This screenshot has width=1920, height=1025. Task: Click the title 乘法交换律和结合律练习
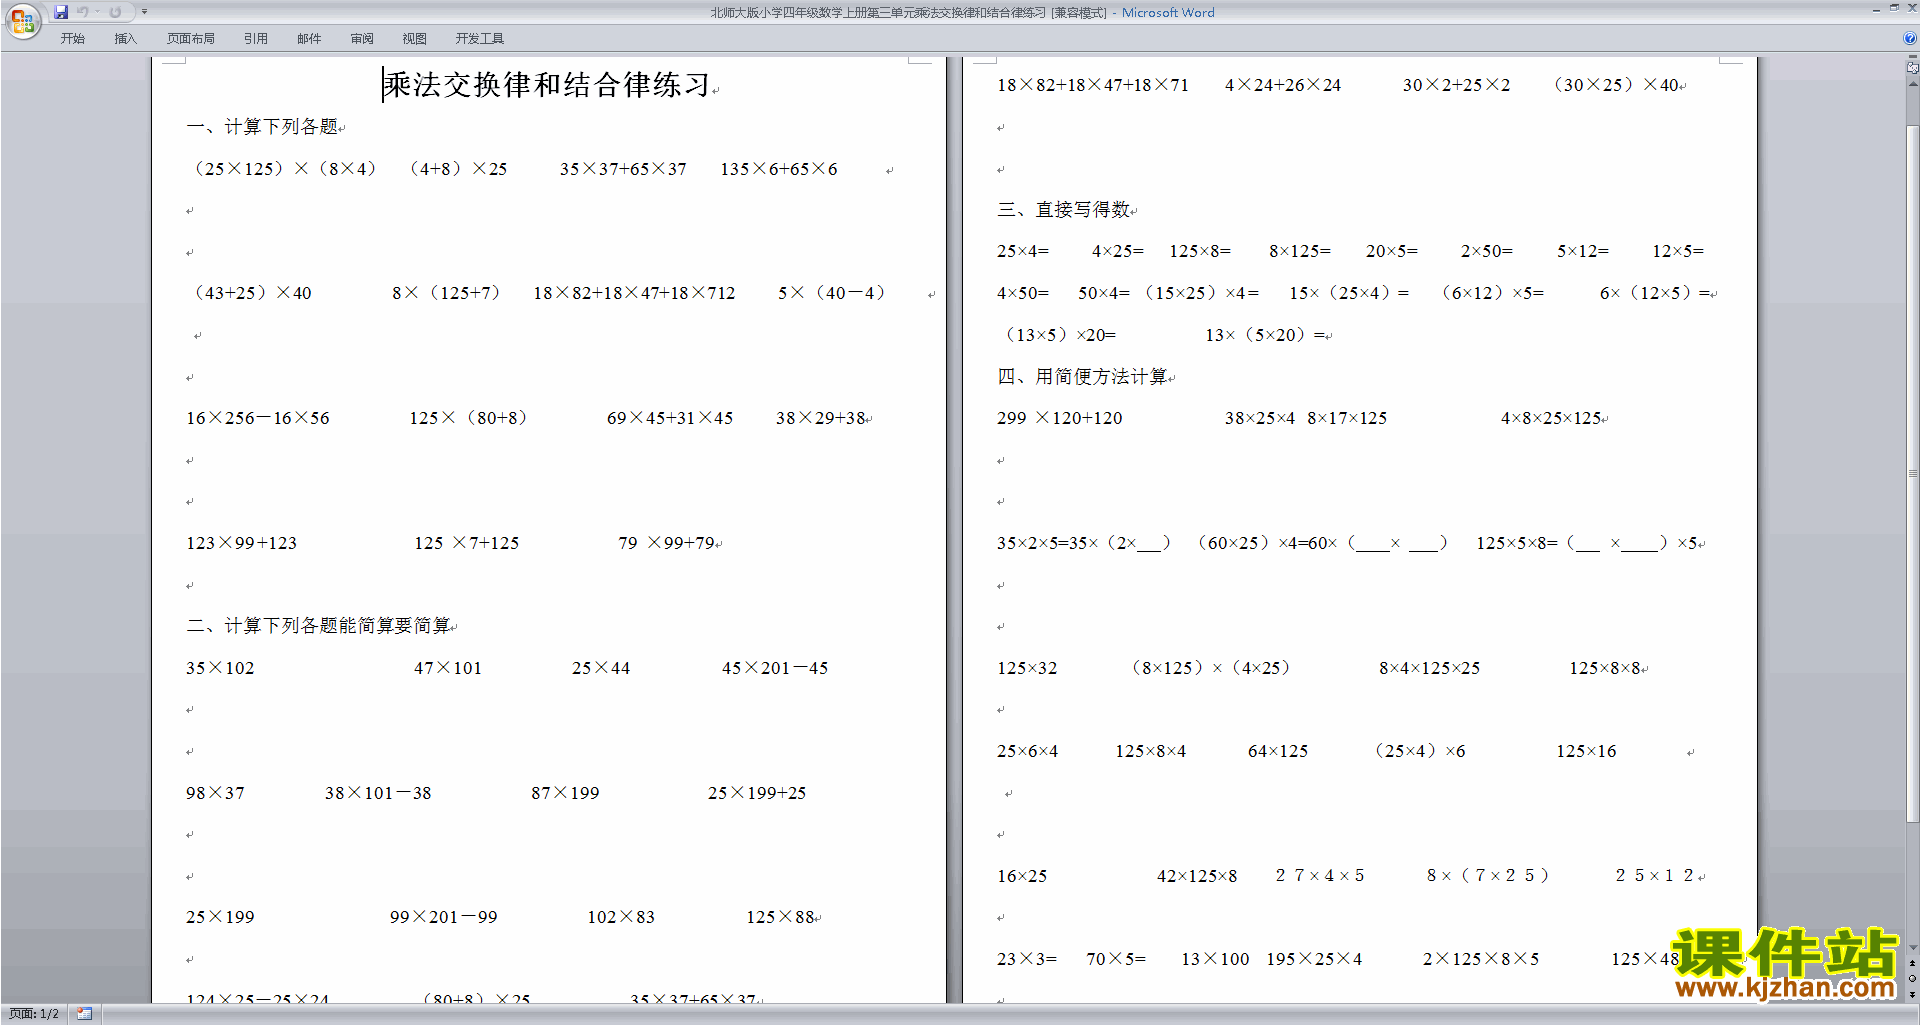546,85
